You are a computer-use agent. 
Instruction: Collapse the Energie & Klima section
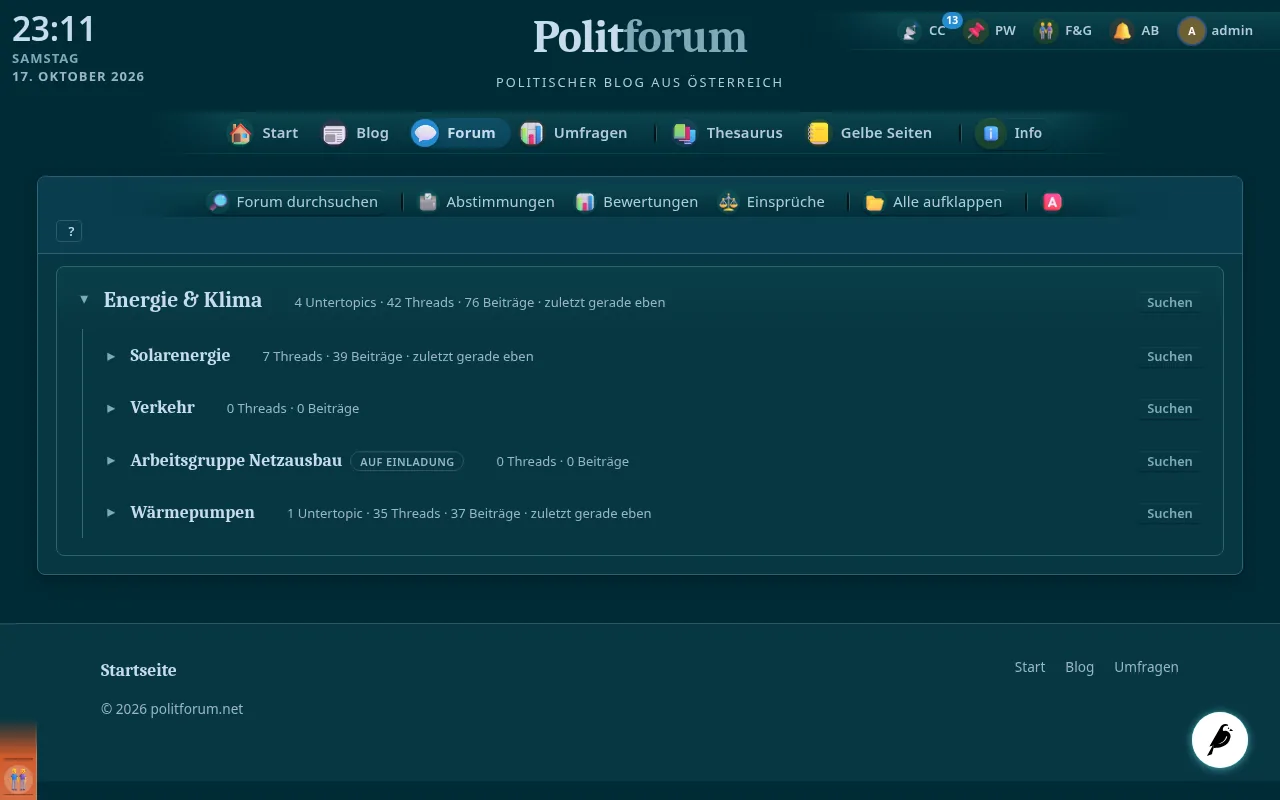pos(84,300)
